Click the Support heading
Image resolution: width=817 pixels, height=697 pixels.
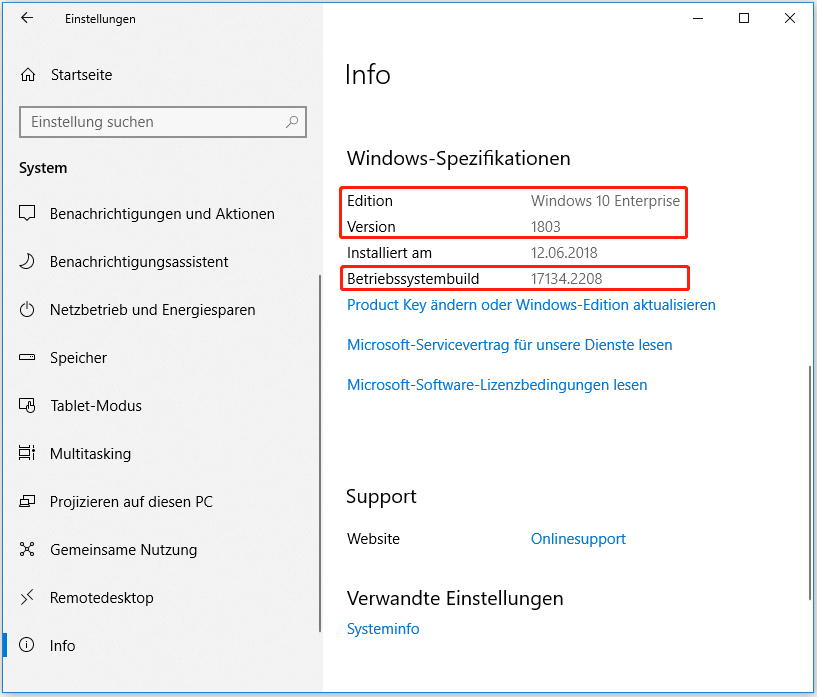click(381, 496)
